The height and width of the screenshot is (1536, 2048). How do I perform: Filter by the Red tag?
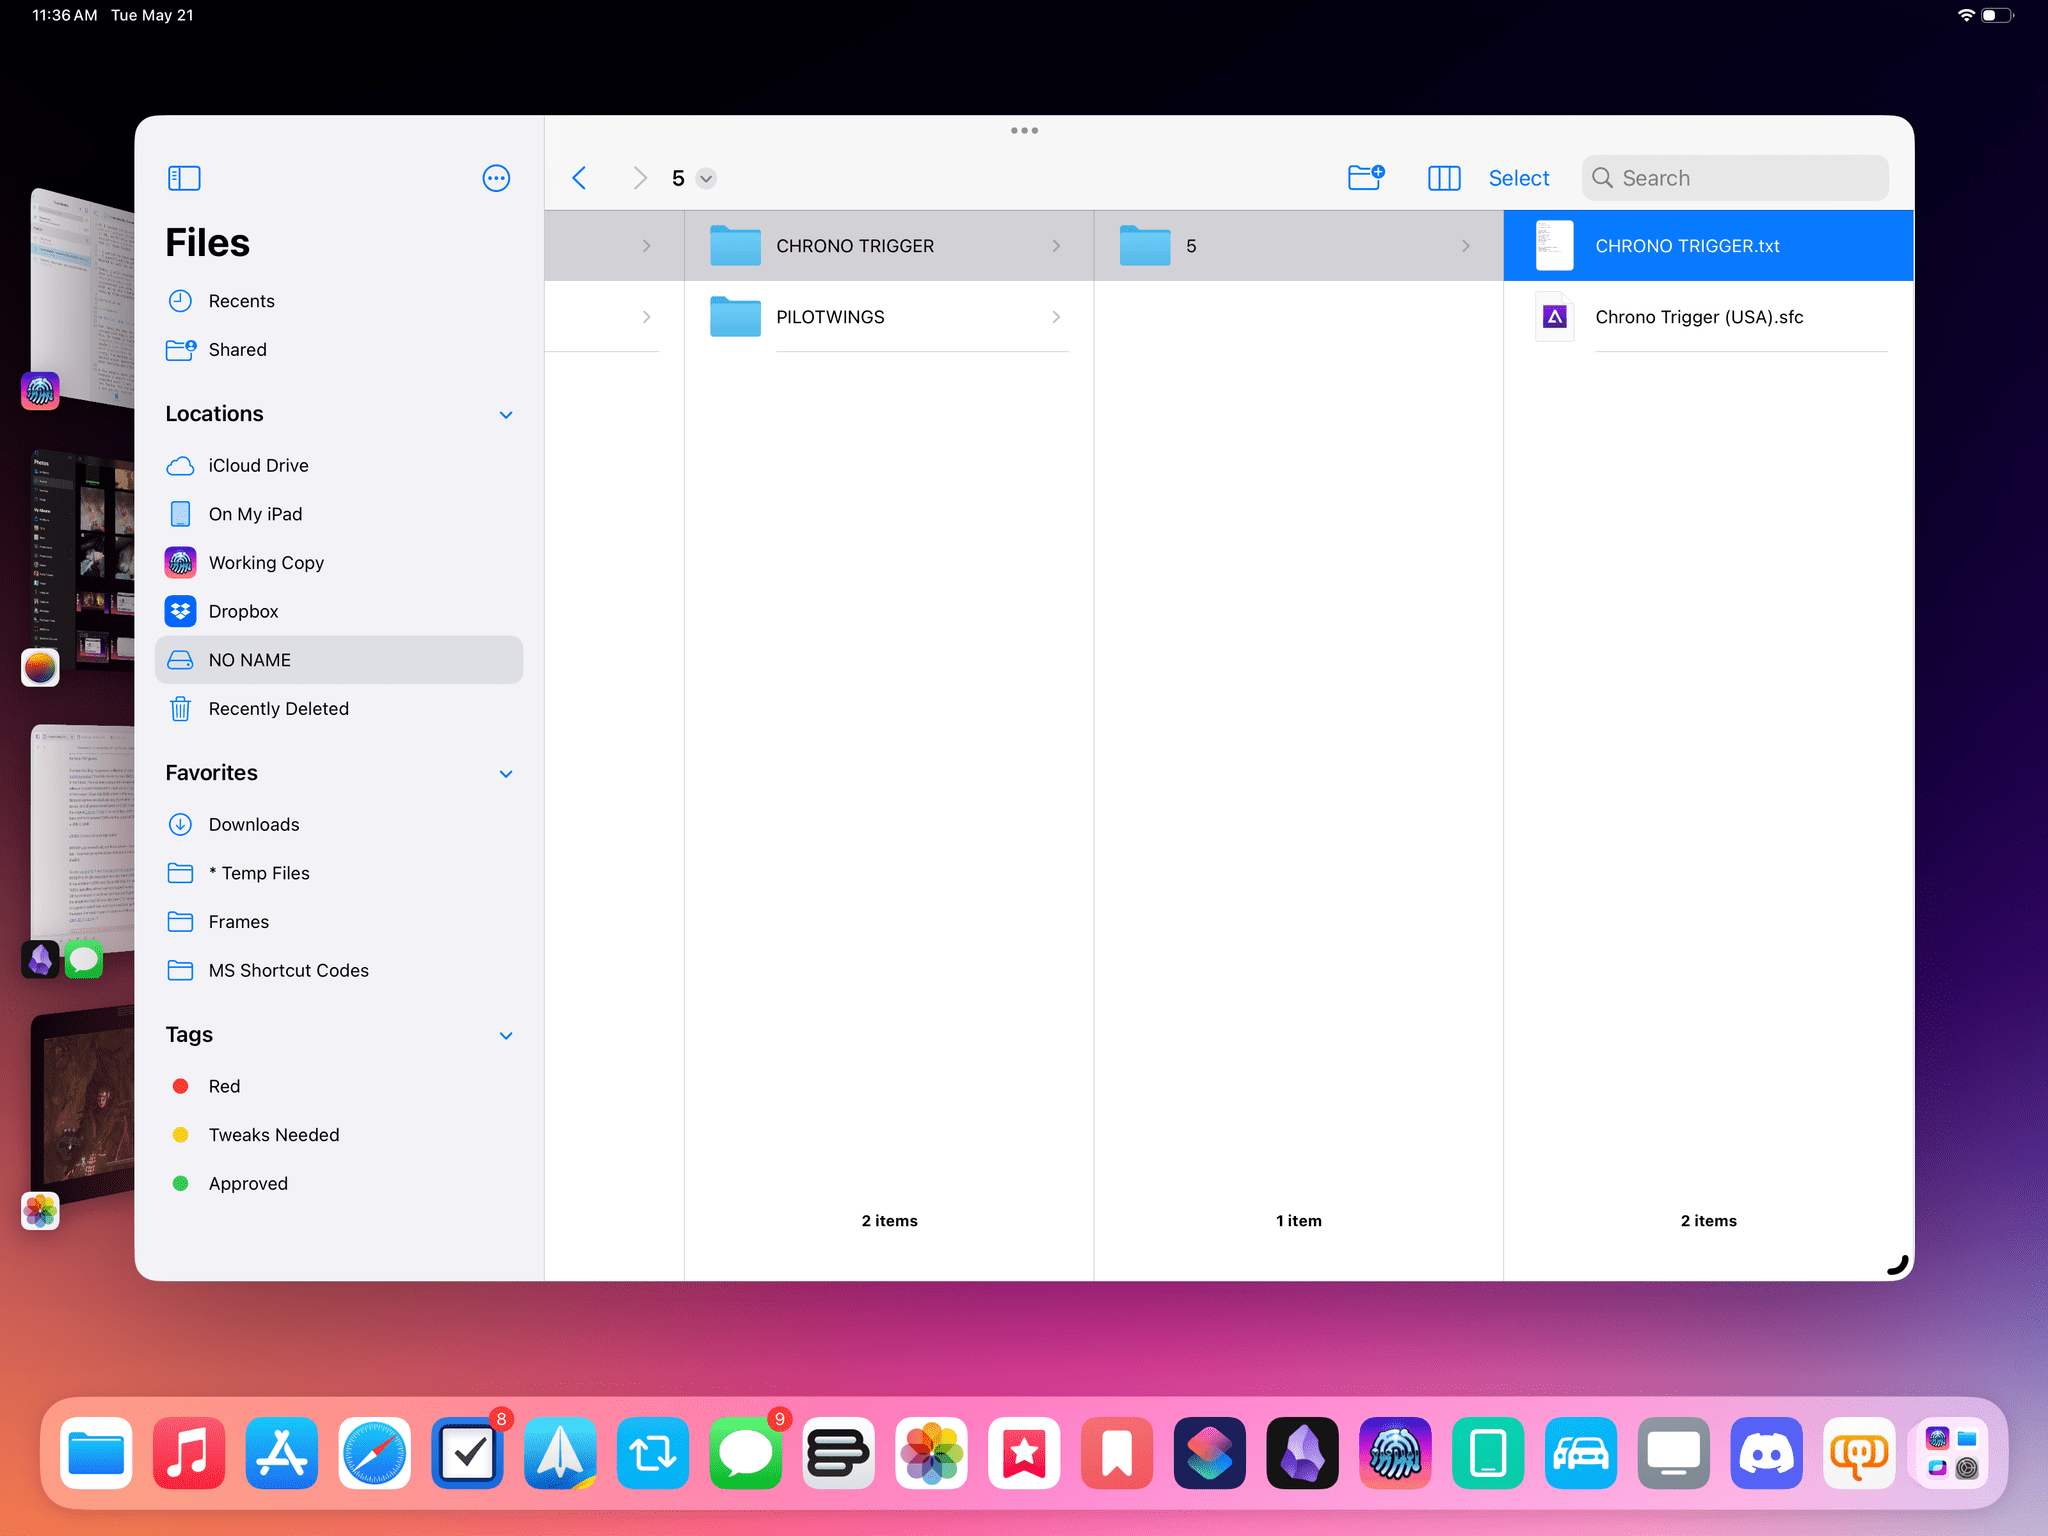pos(339,1087)
